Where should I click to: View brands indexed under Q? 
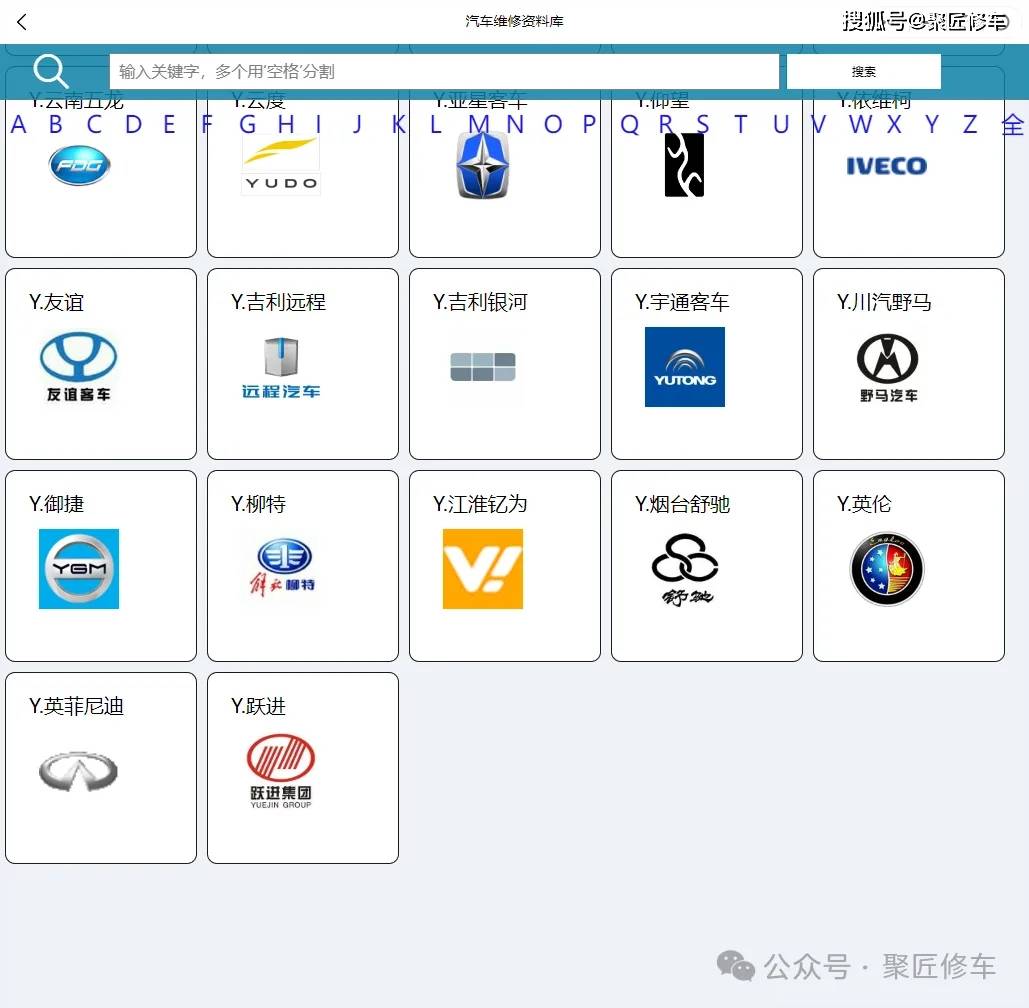point(629,124)
